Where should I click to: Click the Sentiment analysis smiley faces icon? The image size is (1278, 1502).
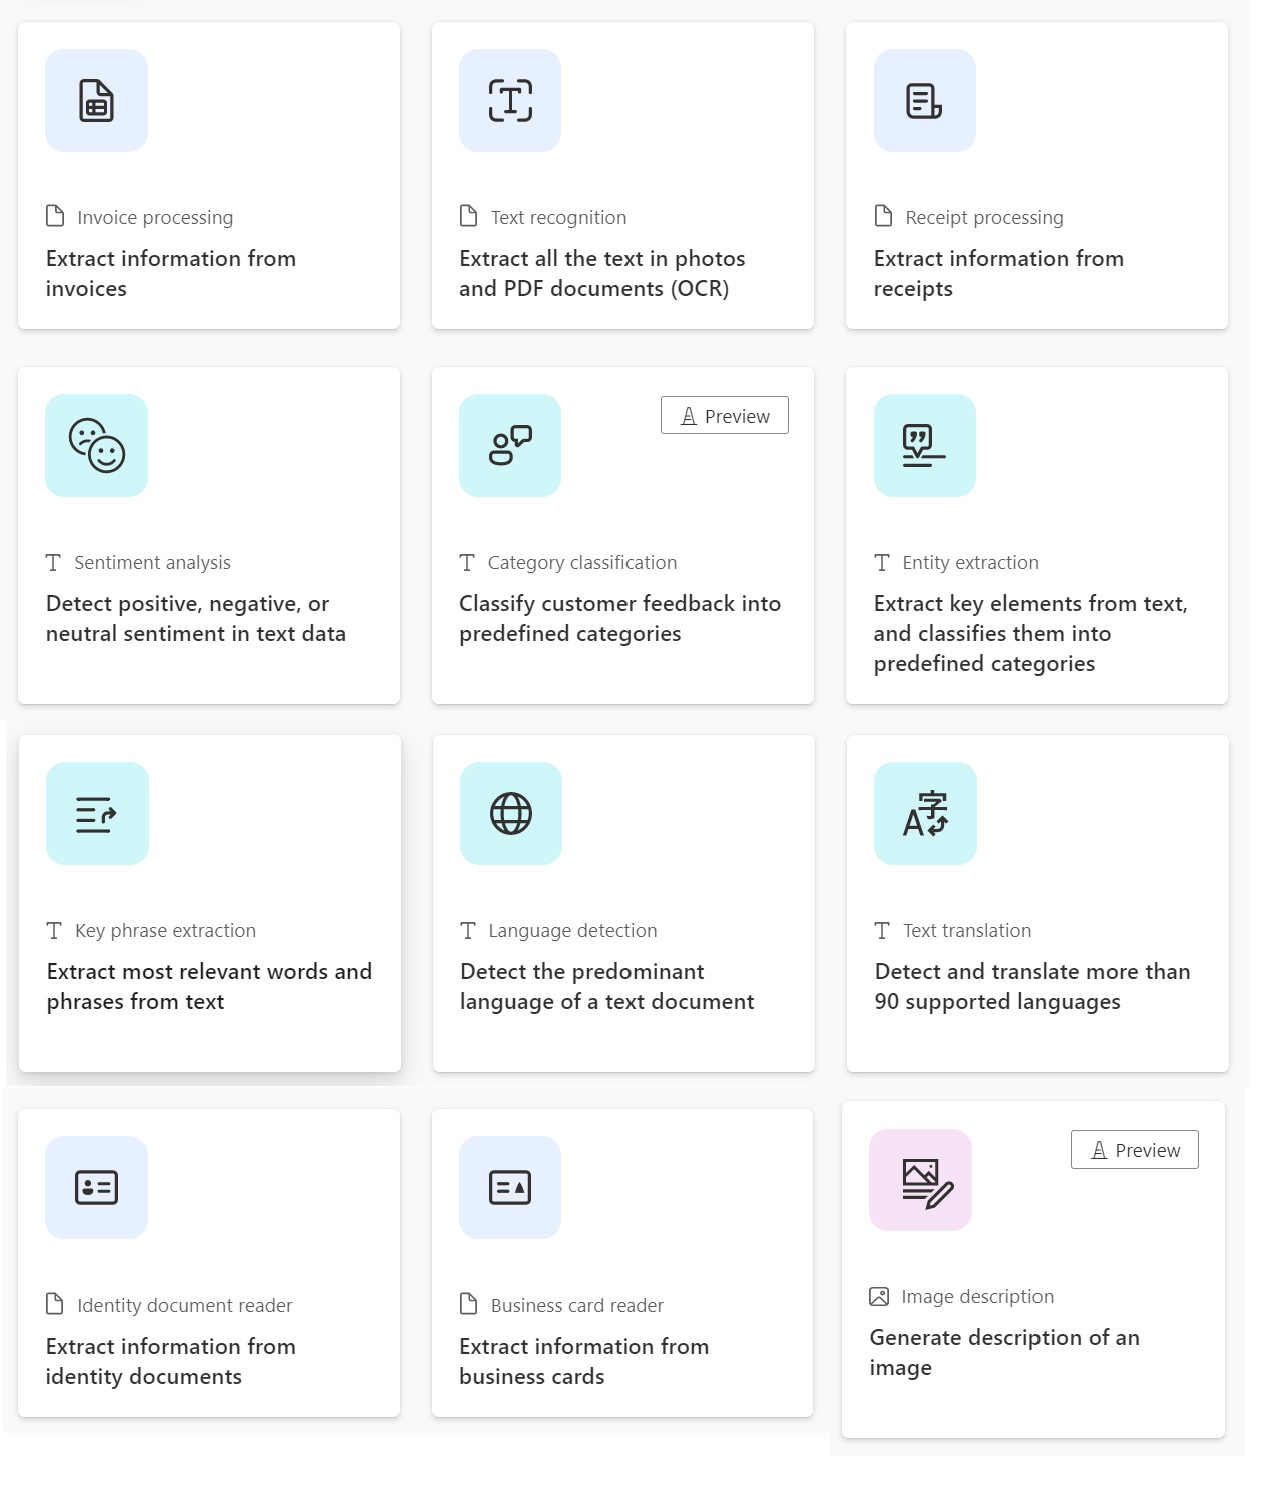(96, 445)
